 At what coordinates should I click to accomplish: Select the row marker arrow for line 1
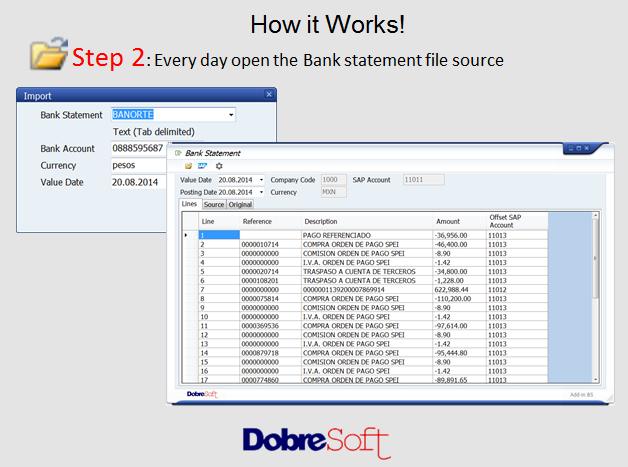tap(190, 235)
